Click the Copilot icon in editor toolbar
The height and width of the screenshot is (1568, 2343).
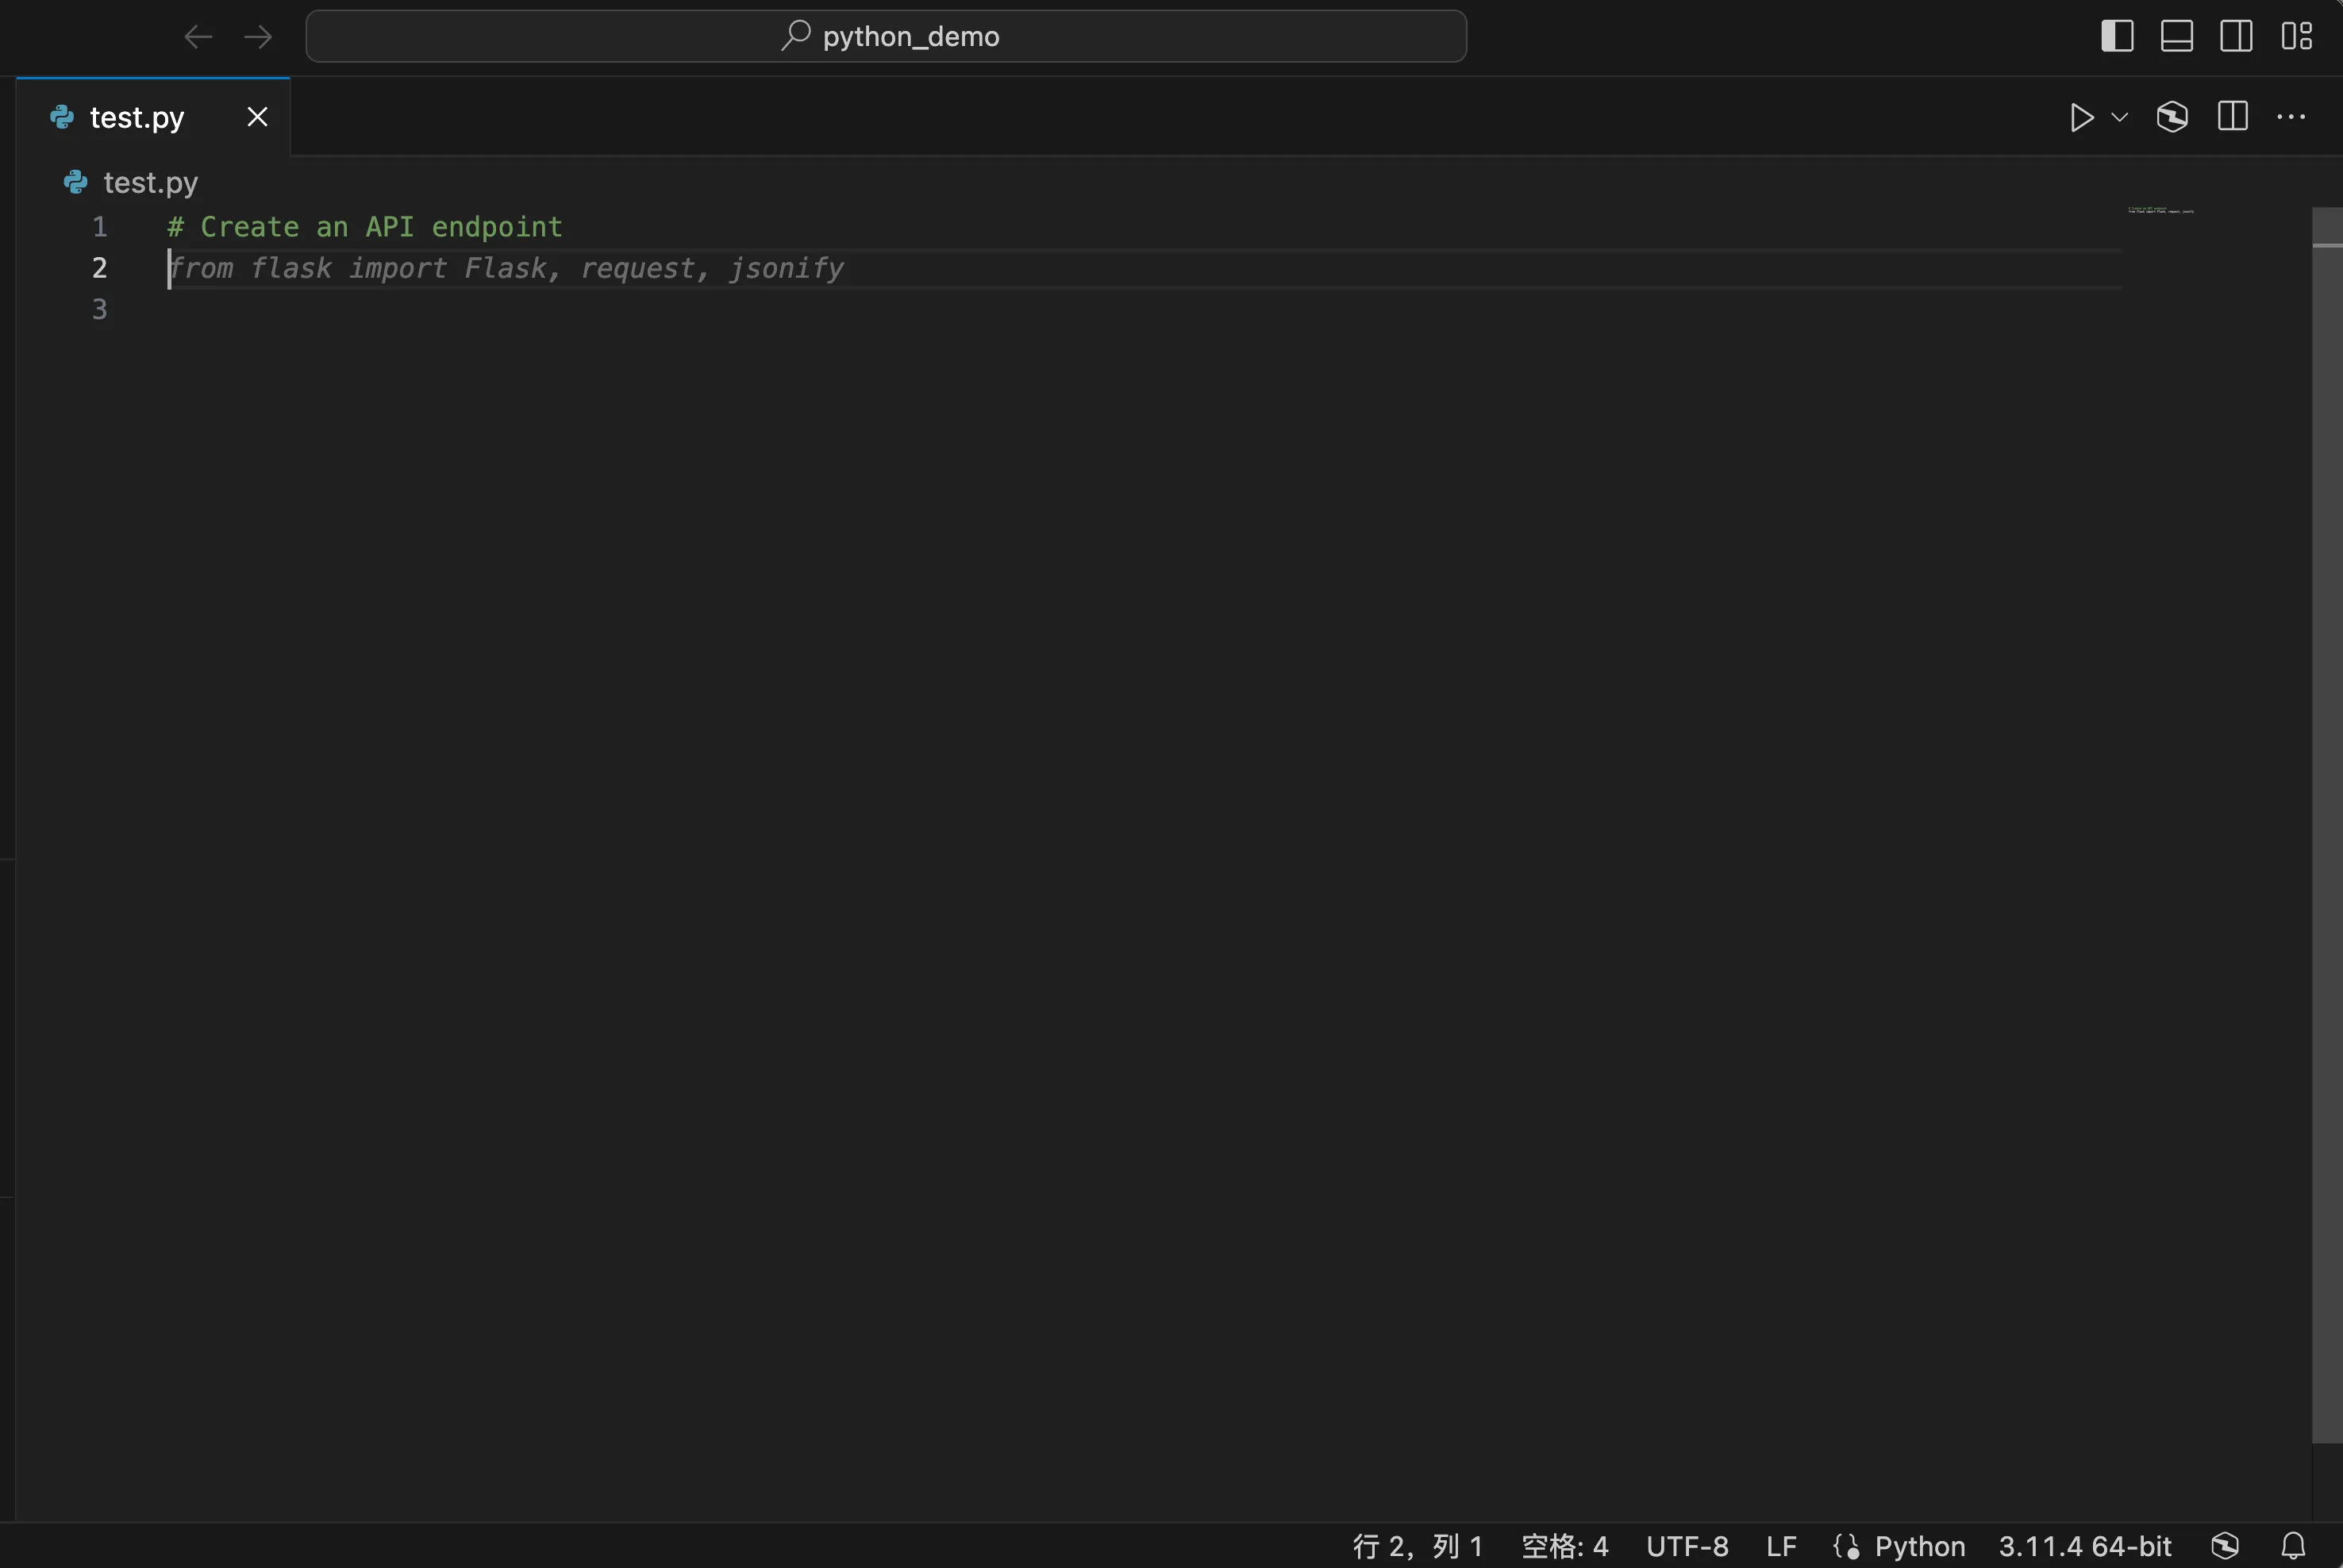tap(2172, 117)
